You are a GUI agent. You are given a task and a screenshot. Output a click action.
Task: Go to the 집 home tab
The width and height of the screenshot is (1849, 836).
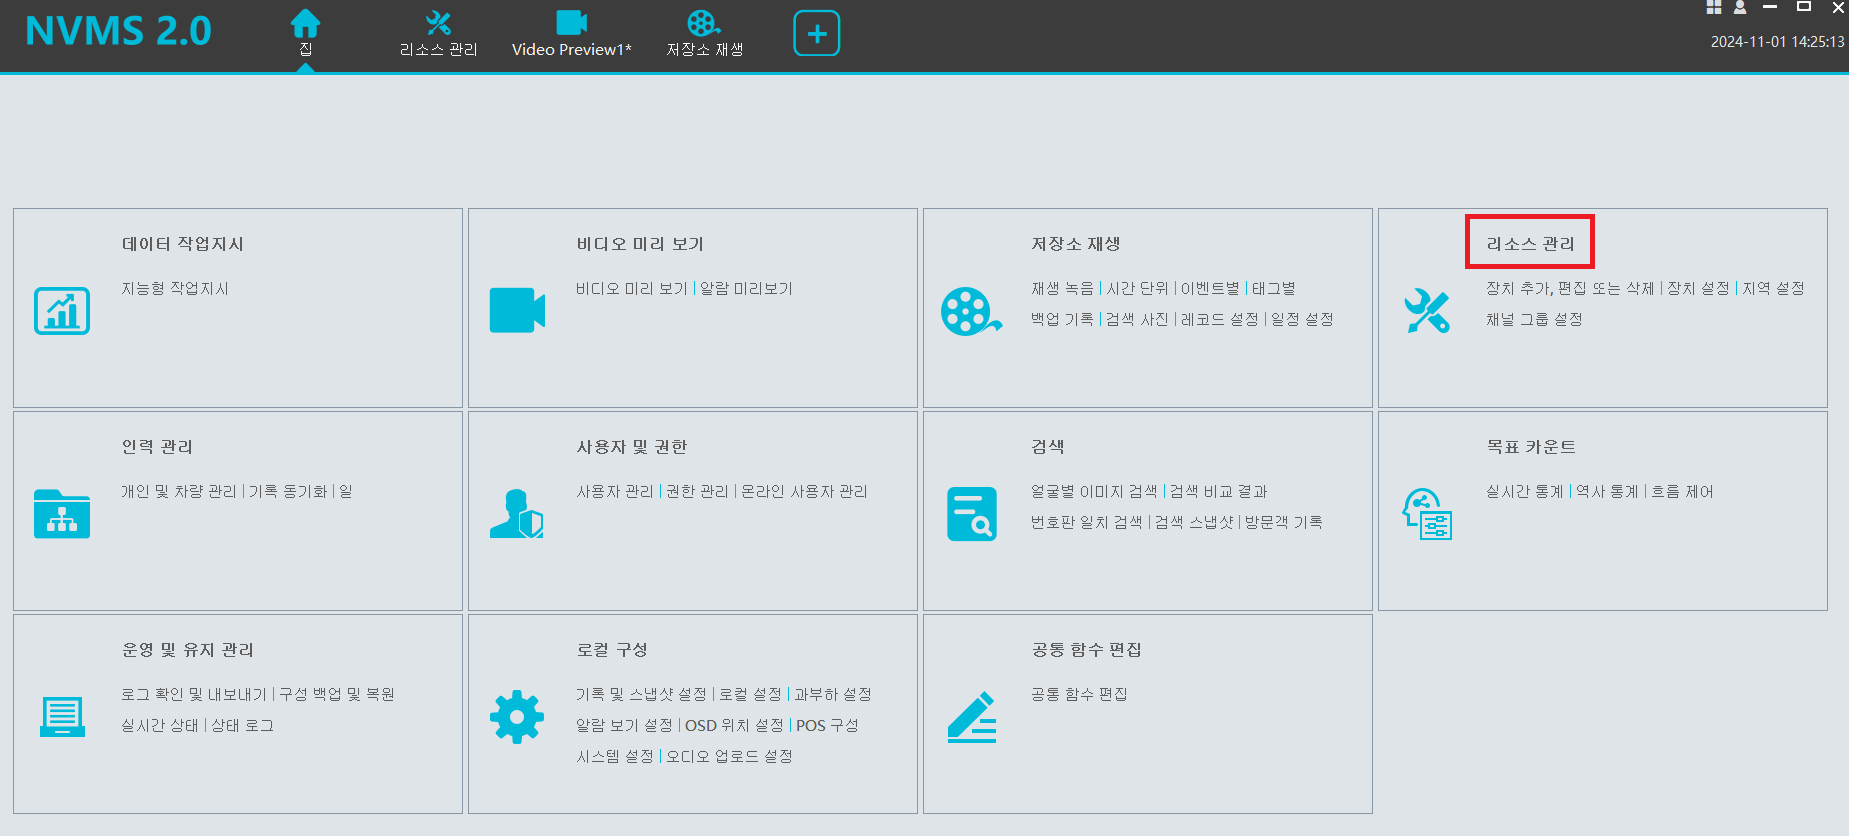click(305, 33)
